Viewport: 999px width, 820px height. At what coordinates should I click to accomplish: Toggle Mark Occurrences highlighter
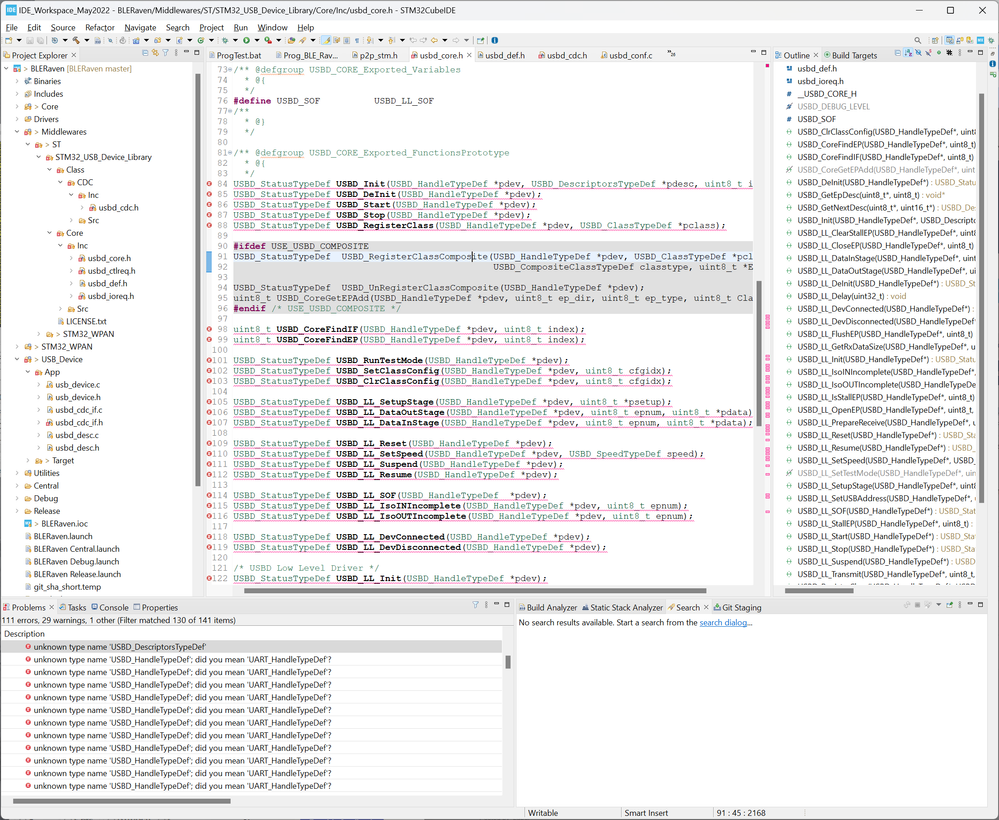325,40
